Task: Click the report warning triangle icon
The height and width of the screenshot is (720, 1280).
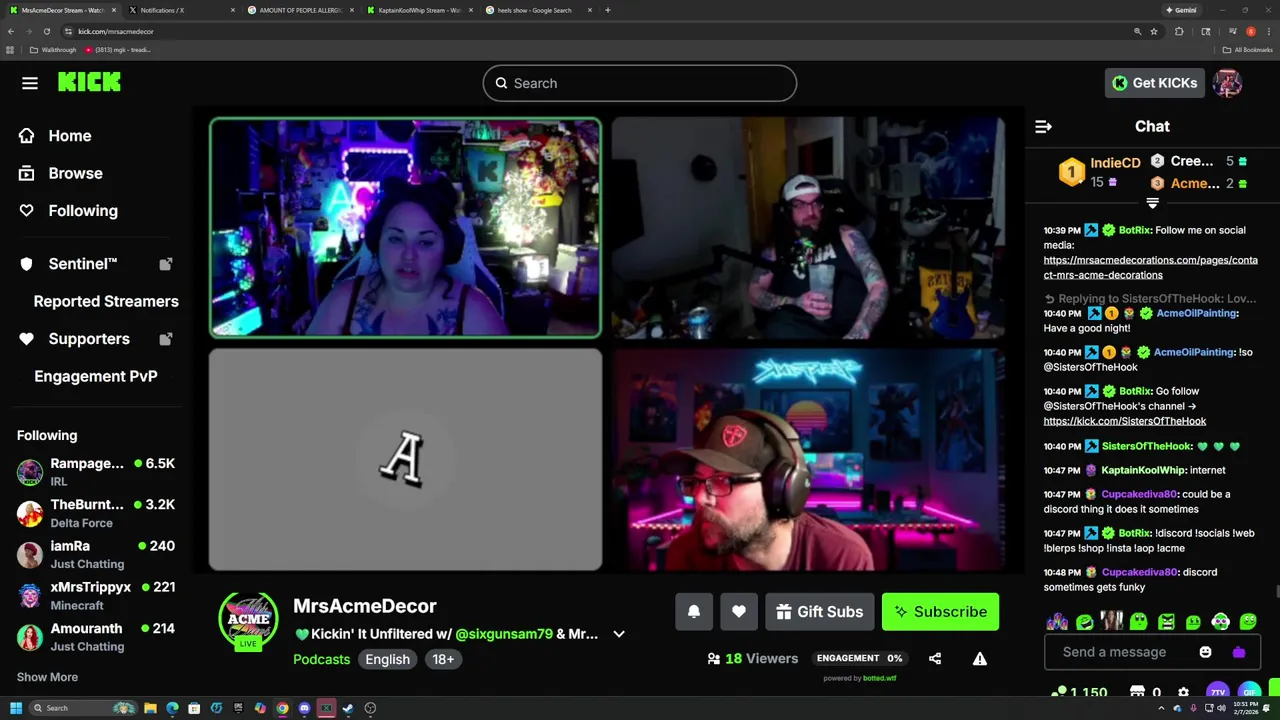Action: [980, 658]
